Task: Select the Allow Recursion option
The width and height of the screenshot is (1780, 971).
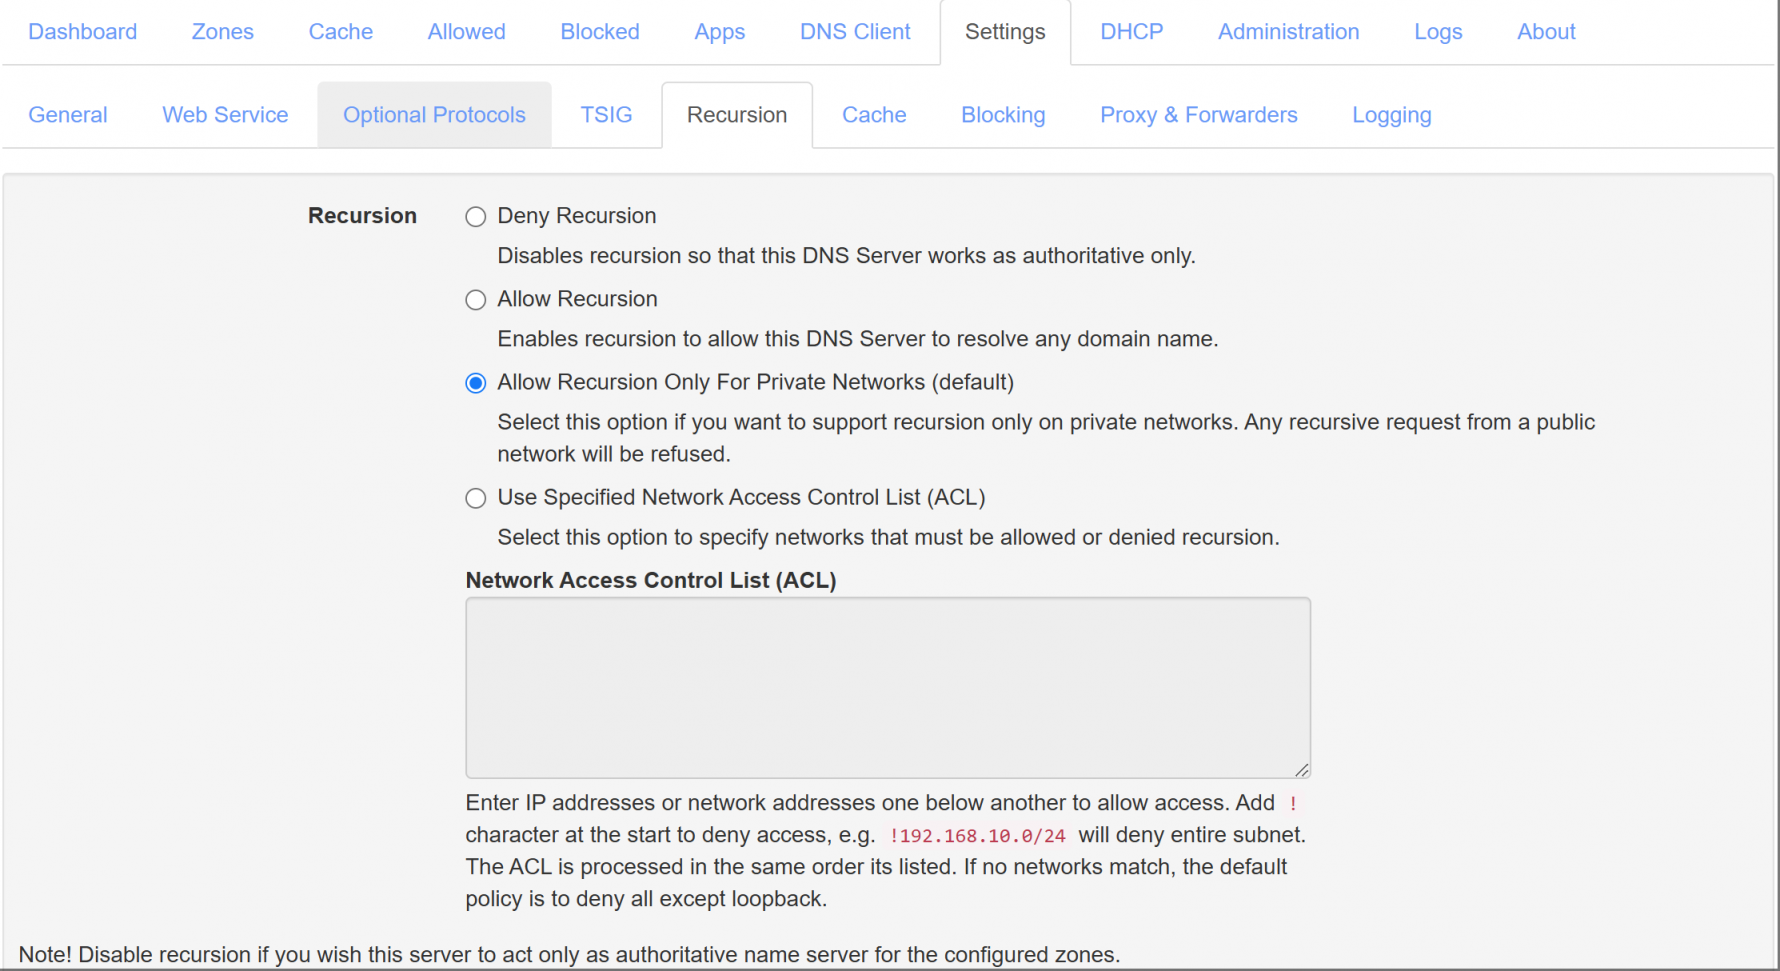Action: click(475, 299)
